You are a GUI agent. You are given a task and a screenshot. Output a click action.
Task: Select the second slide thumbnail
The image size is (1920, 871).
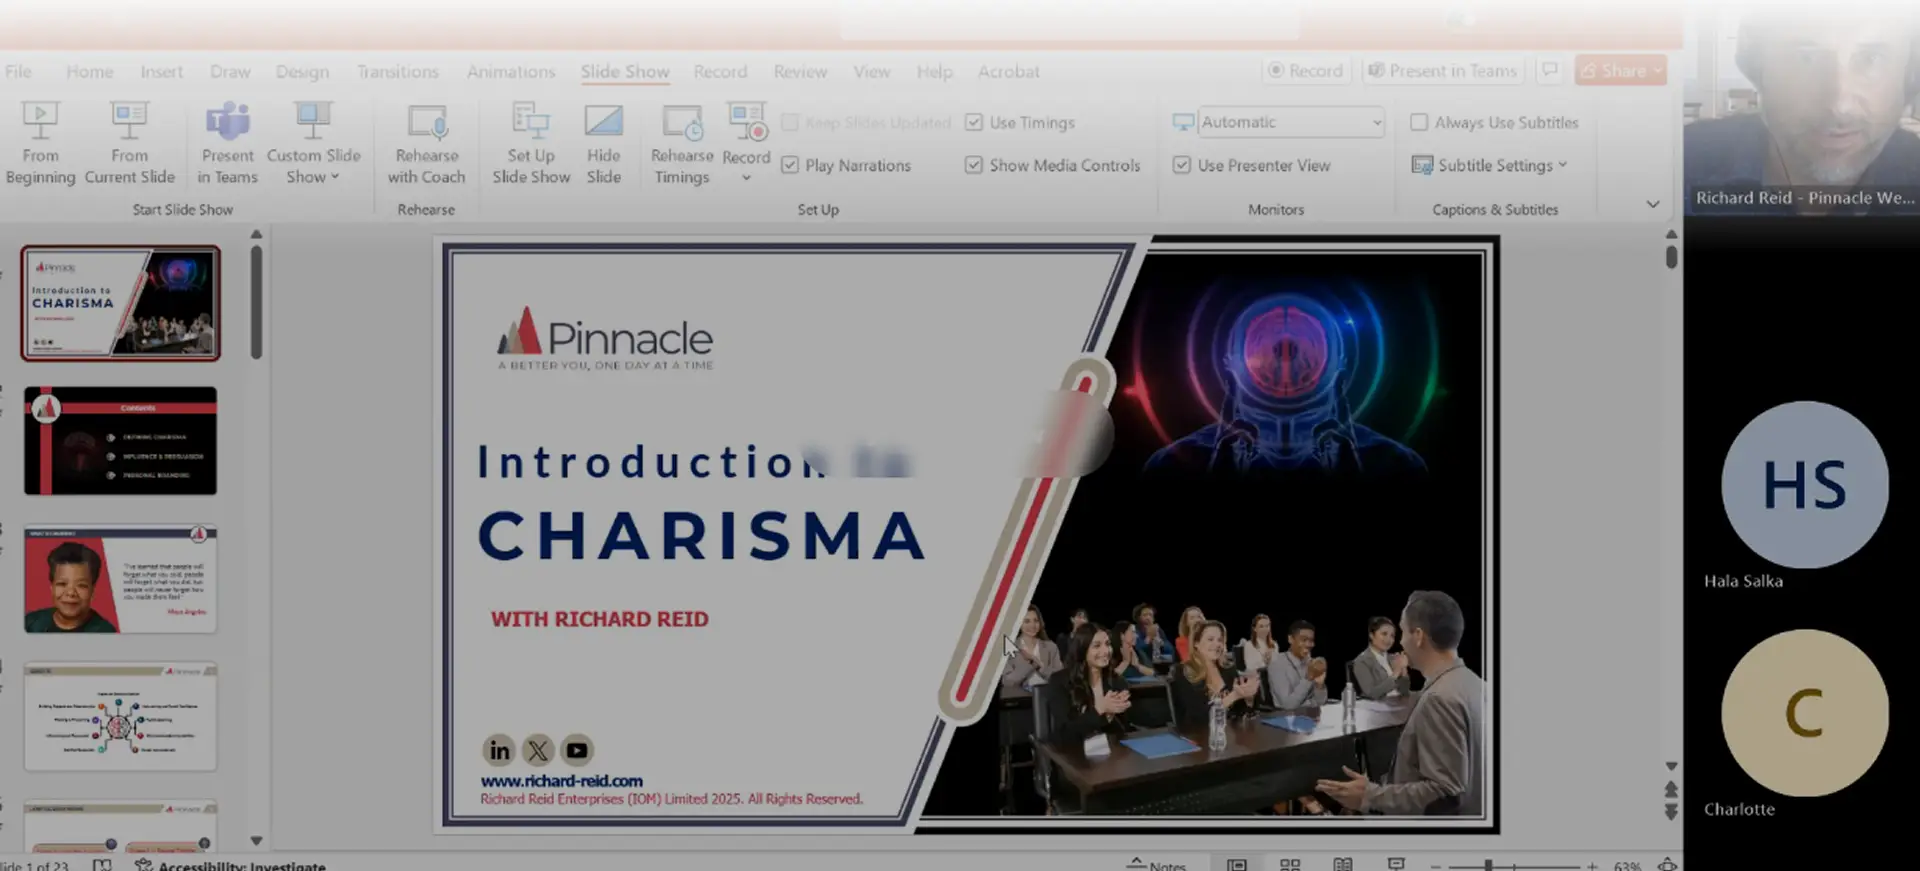pos(120,440)
